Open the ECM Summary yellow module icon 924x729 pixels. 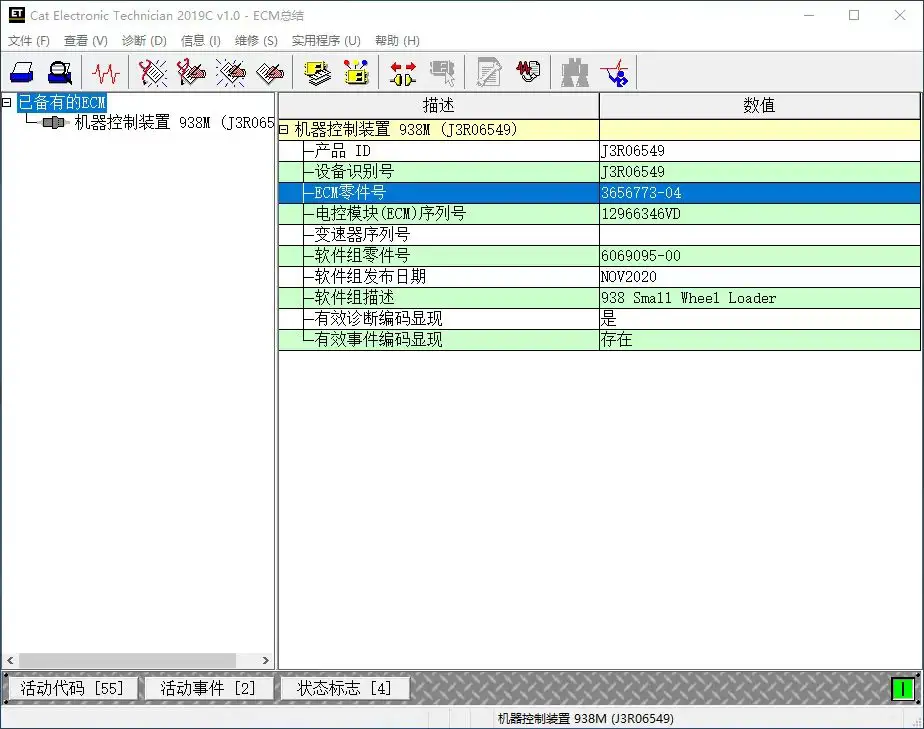(x=317, y=72)
